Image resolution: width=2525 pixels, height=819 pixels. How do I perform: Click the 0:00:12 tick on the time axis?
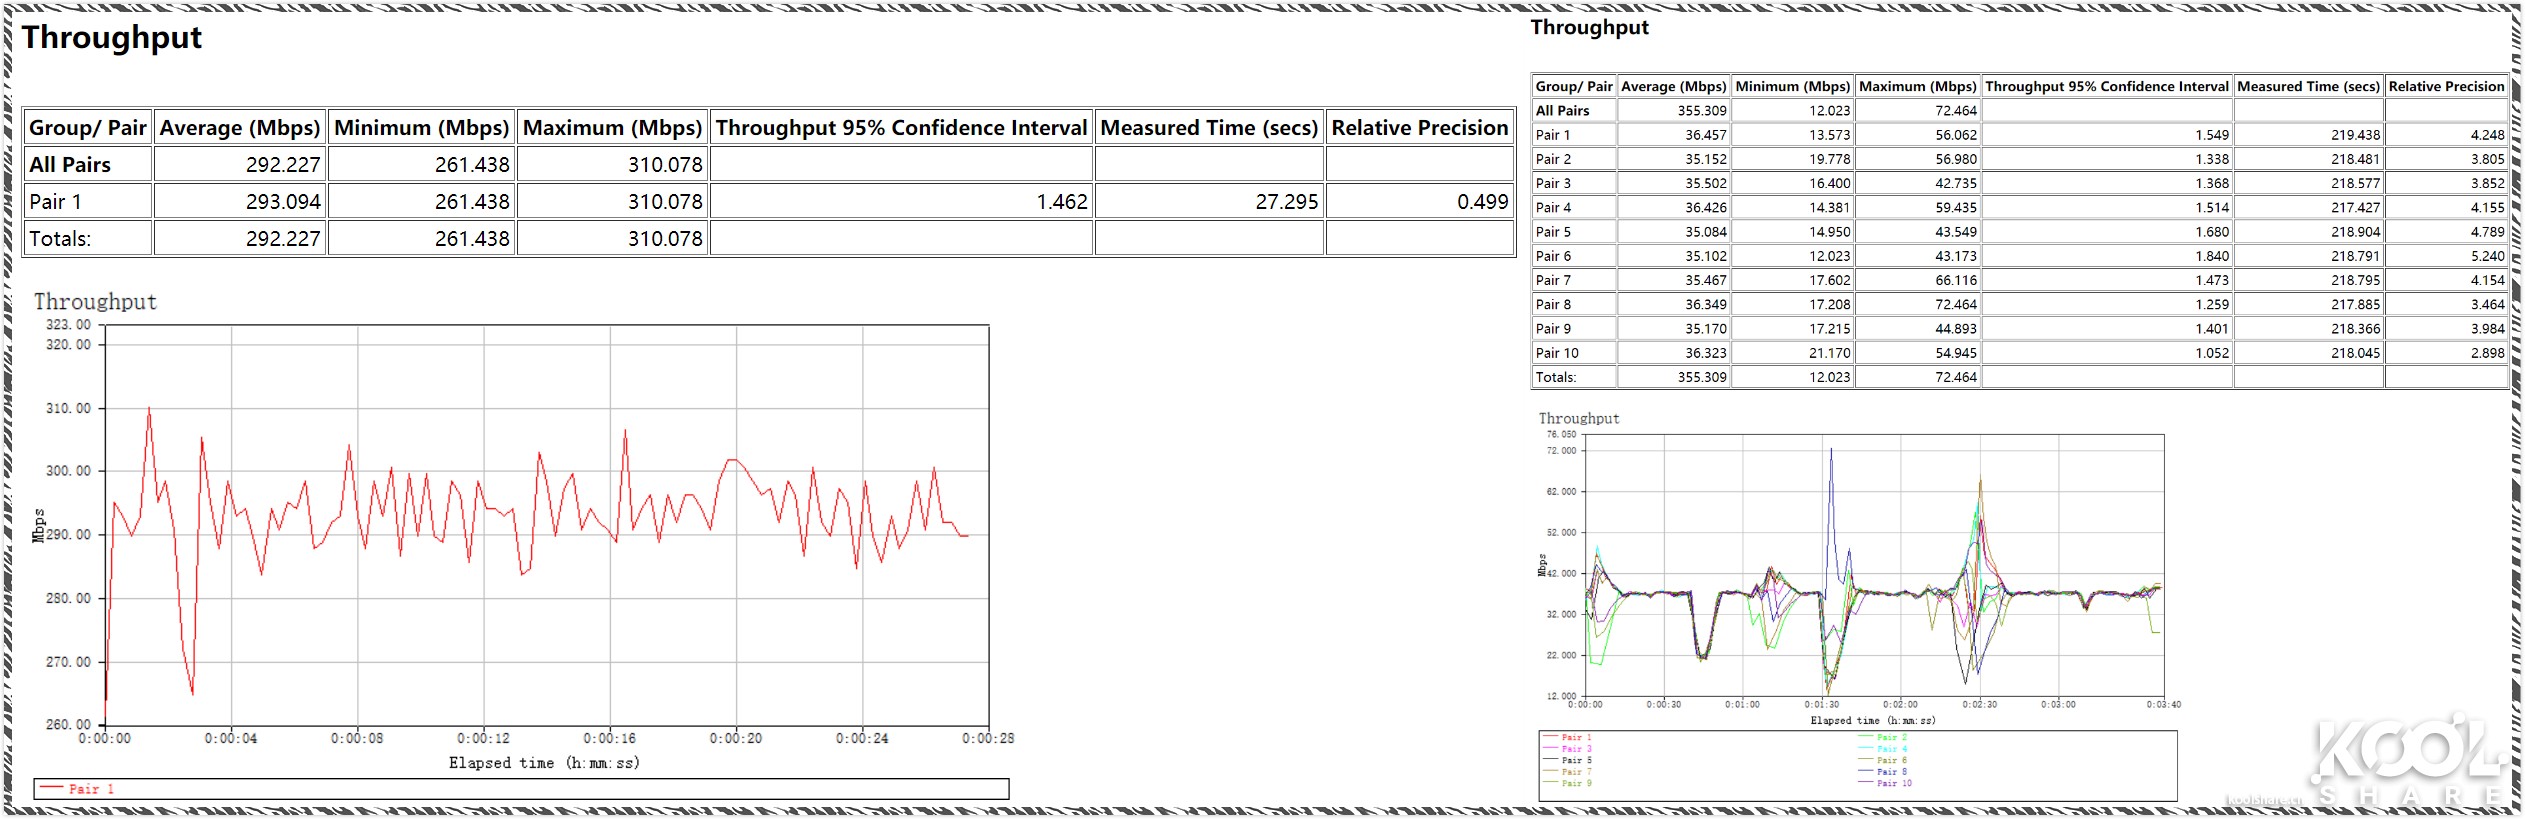click(x=484, y=739)
